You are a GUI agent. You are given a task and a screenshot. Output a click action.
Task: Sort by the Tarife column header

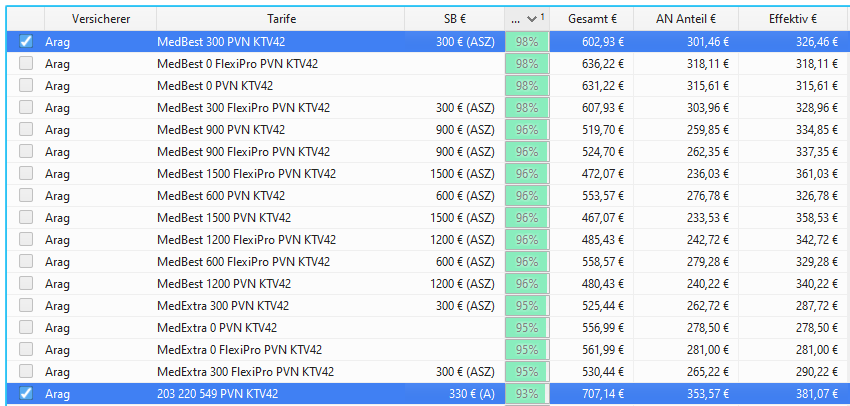(x=281, y=19)
